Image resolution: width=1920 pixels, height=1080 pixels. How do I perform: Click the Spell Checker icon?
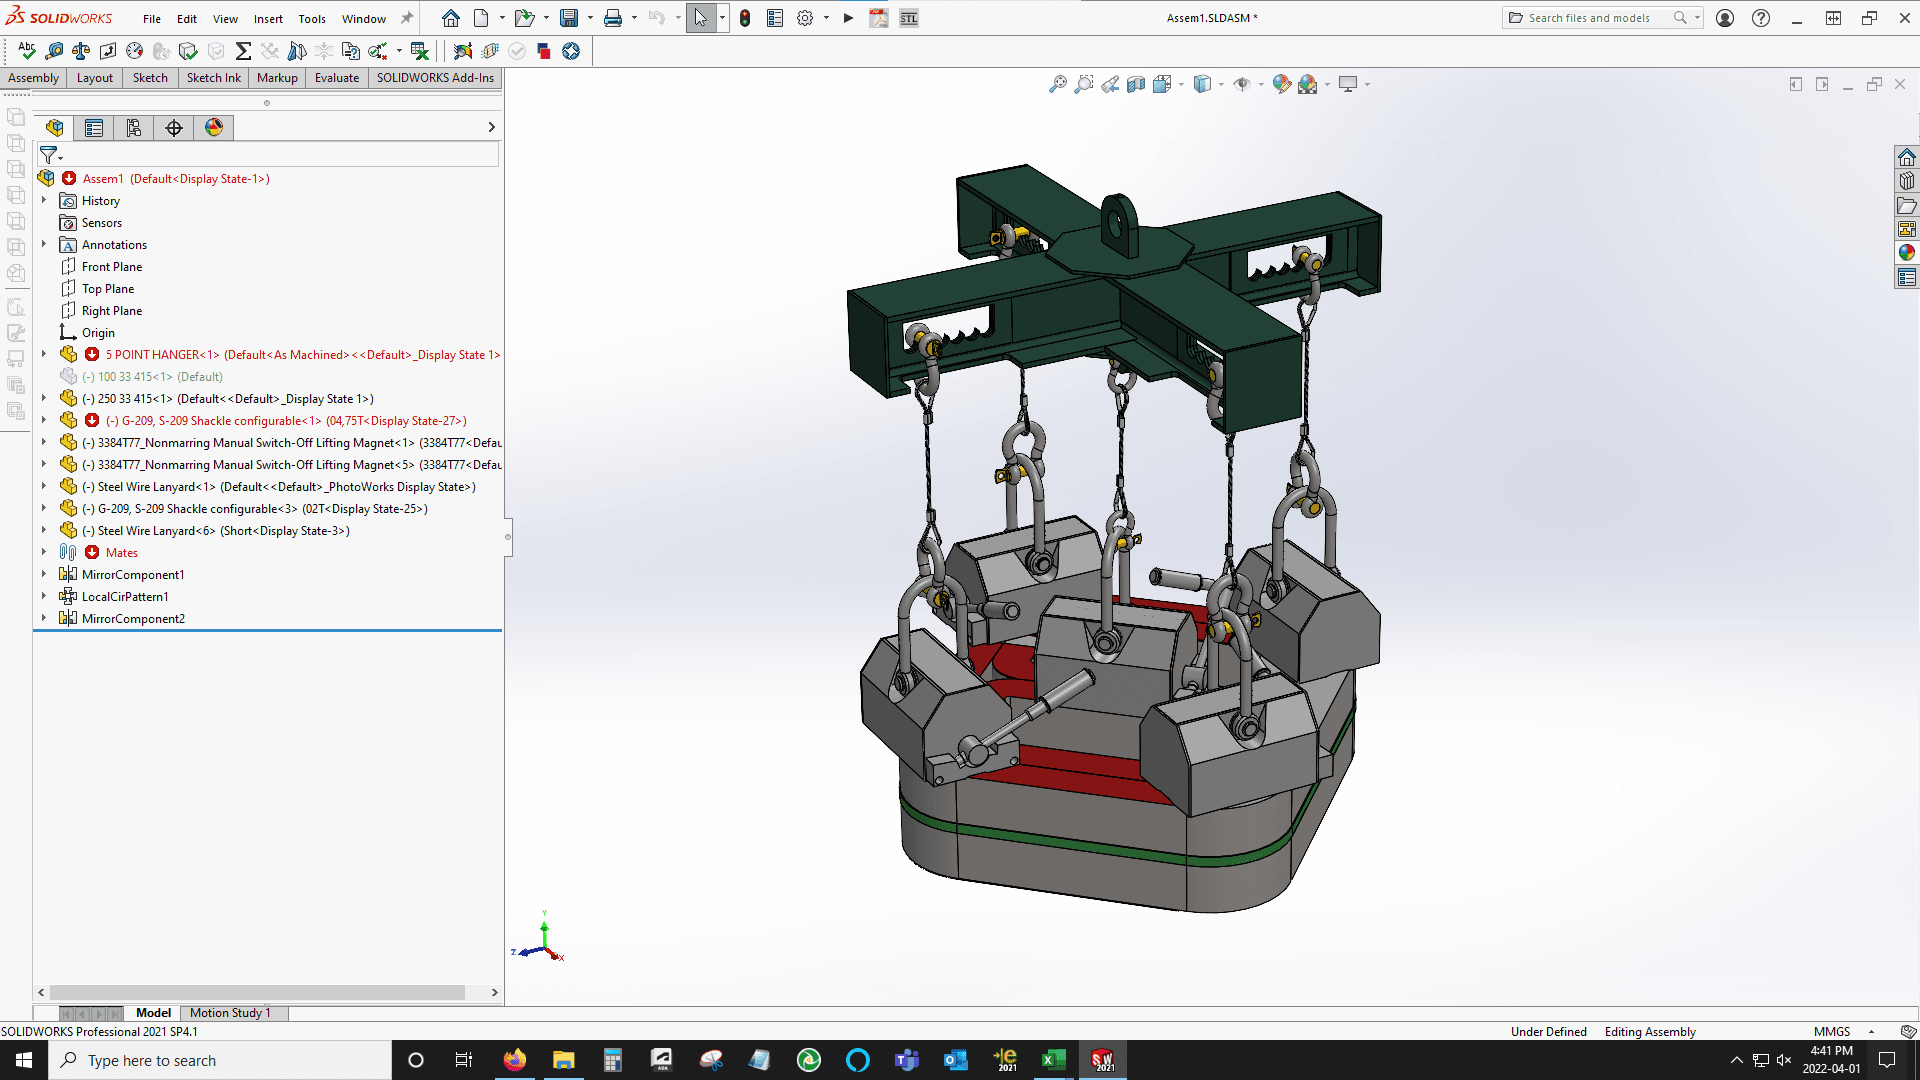pos(27,51)
